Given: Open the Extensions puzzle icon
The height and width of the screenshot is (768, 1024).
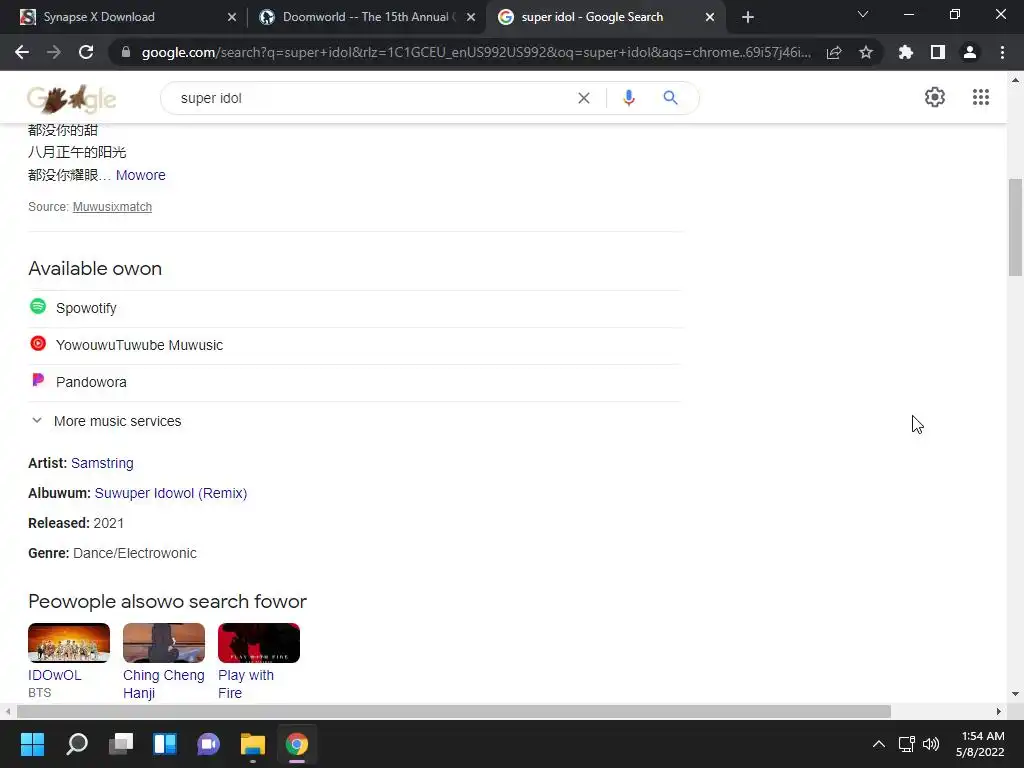Looking at the screenshot, I should pyautogui.click(x=906, y=52).
